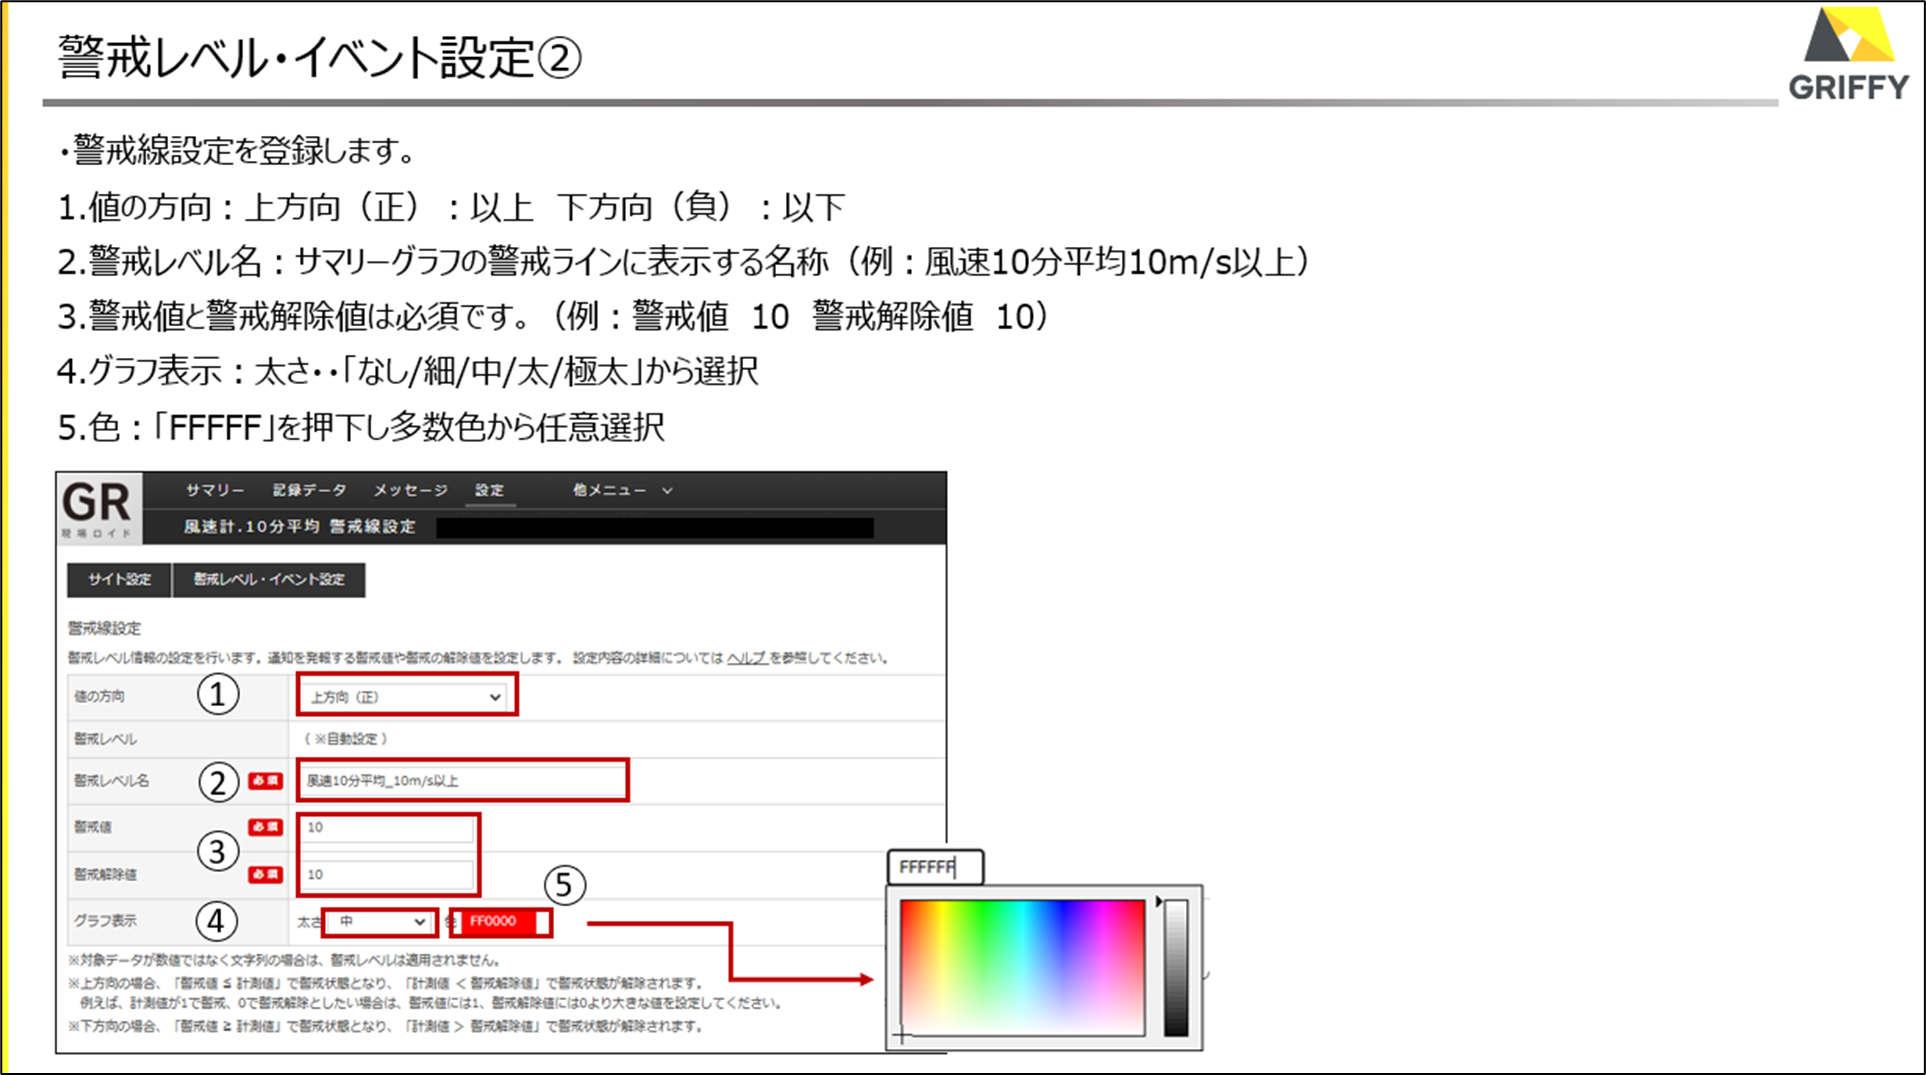The width and height of the screenshot is (1926, 1075).
Task: Click the circled number 1 marker
Action: pyautogui.click(x=218, y=694)
